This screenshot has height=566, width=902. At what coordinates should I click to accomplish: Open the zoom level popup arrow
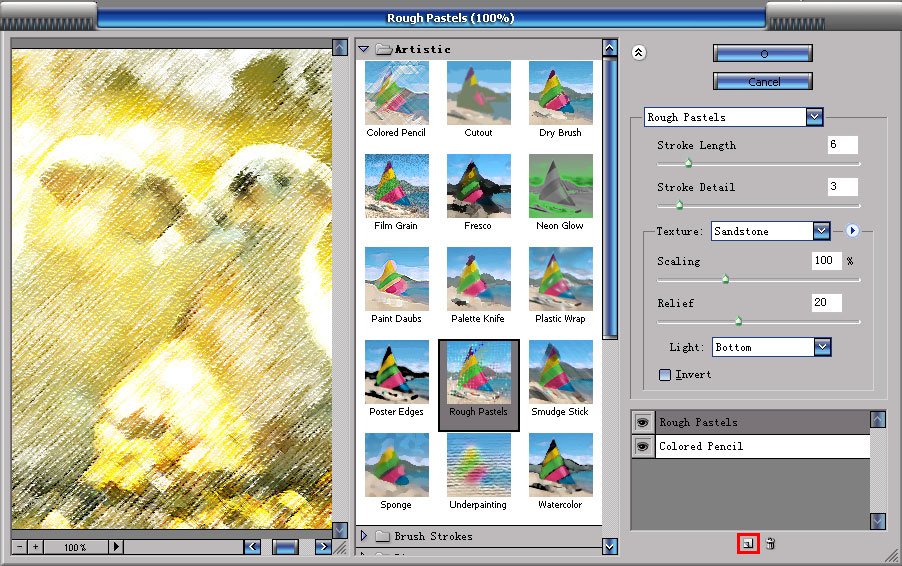(x=116, y=546)
